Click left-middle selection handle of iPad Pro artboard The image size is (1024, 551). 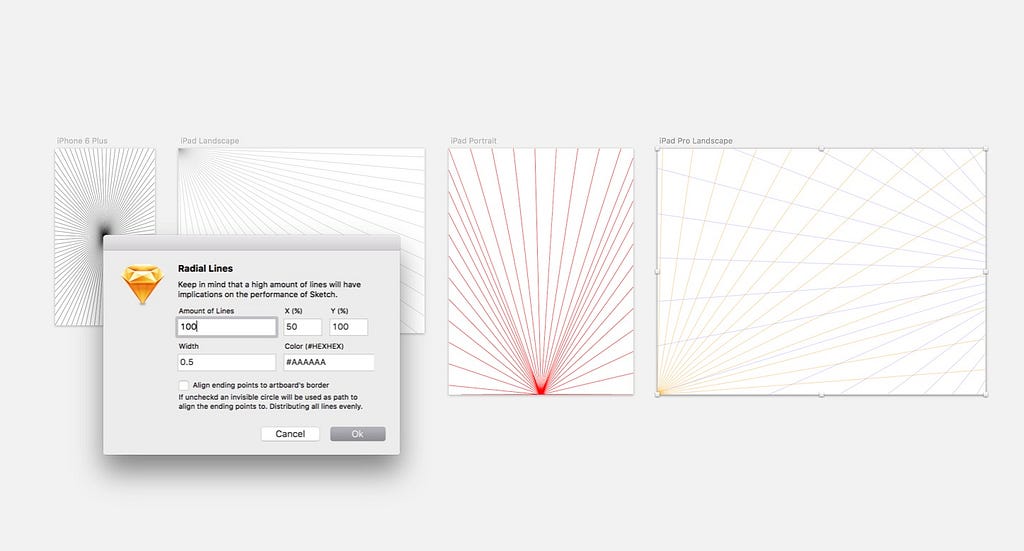pos(658,272)
